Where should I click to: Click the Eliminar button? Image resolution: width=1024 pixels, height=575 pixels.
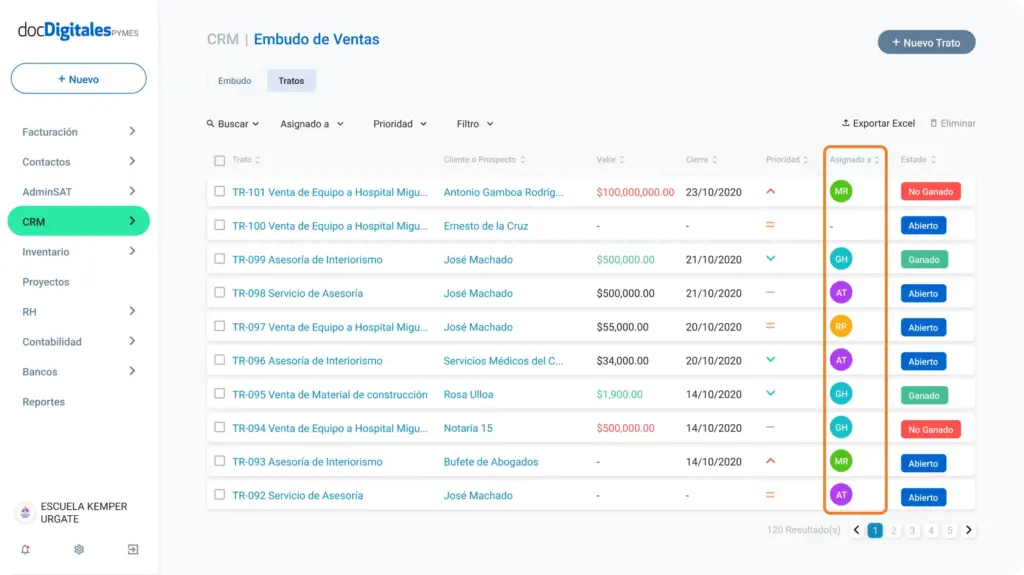coord(953,123)
